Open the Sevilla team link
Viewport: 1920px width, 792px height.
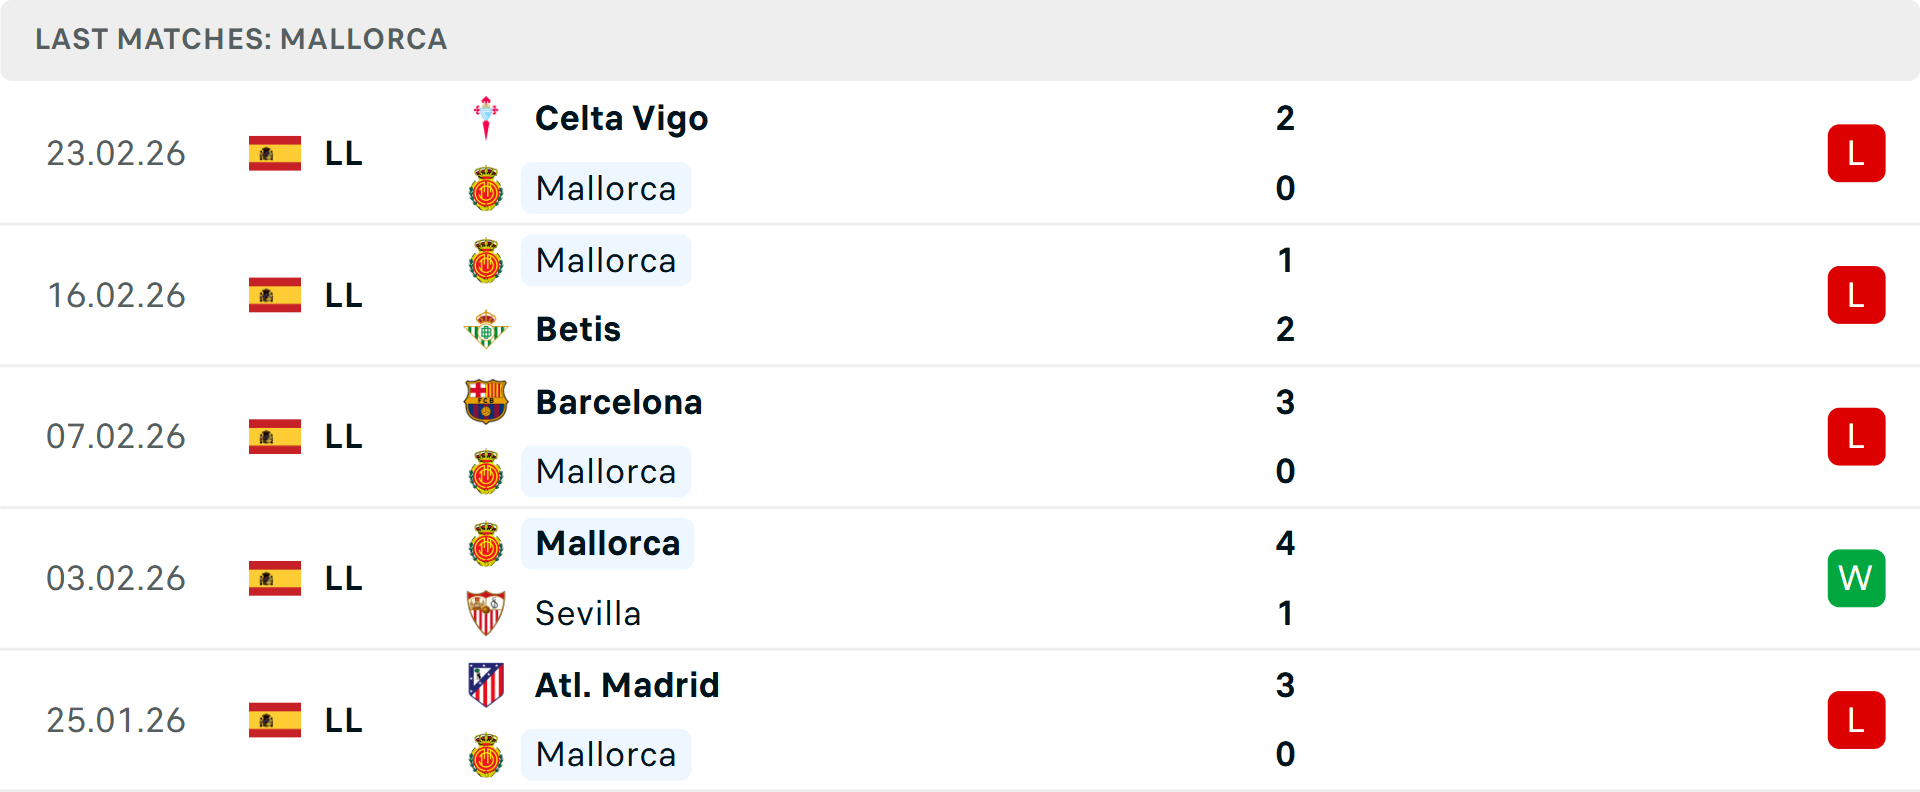[588, 613]
